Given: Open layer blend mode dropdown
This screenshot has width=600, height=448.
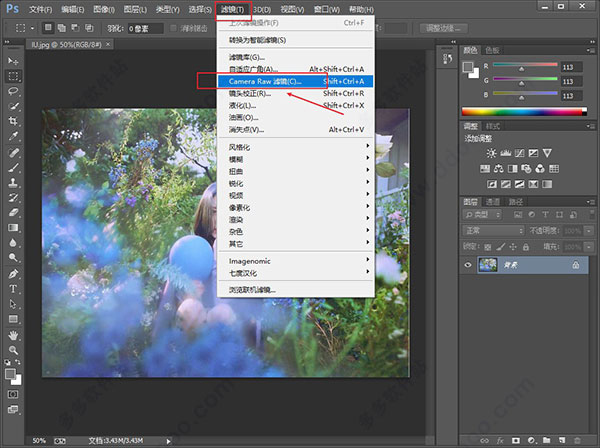Looking at the screenshot, I should pyautogui.click(x=493, y=231).
